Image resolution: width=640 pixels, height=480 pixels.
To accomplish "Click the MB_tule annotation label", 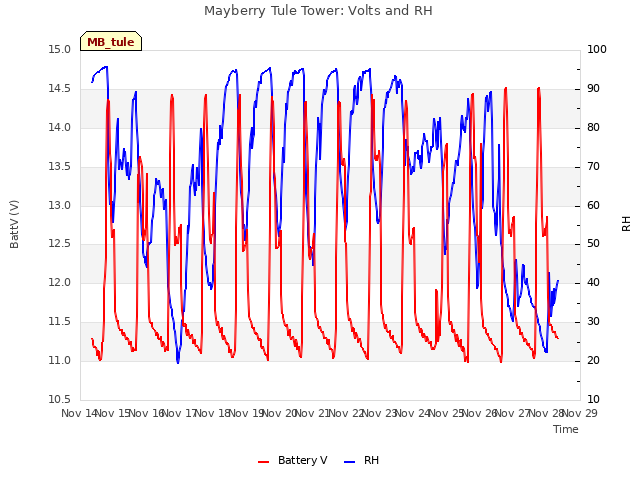I will (111, 42).
